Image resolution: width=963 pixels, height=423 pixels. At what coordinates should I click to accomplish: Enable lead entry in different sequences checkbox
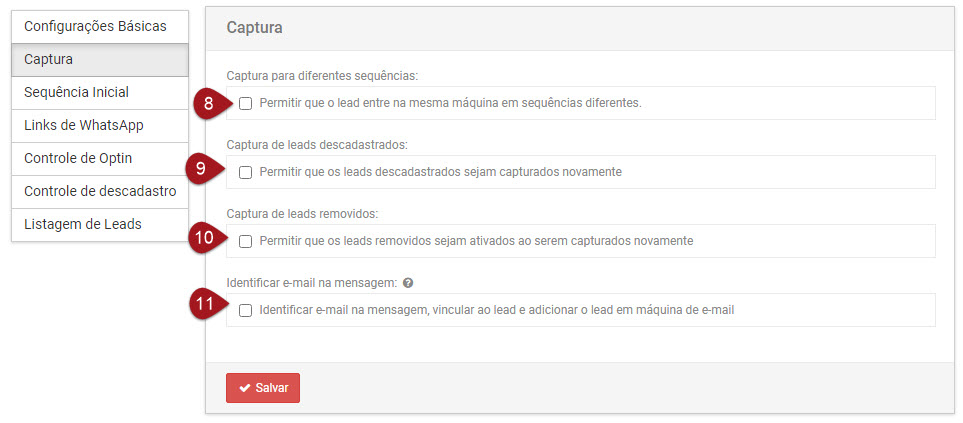tap(245, 103)
